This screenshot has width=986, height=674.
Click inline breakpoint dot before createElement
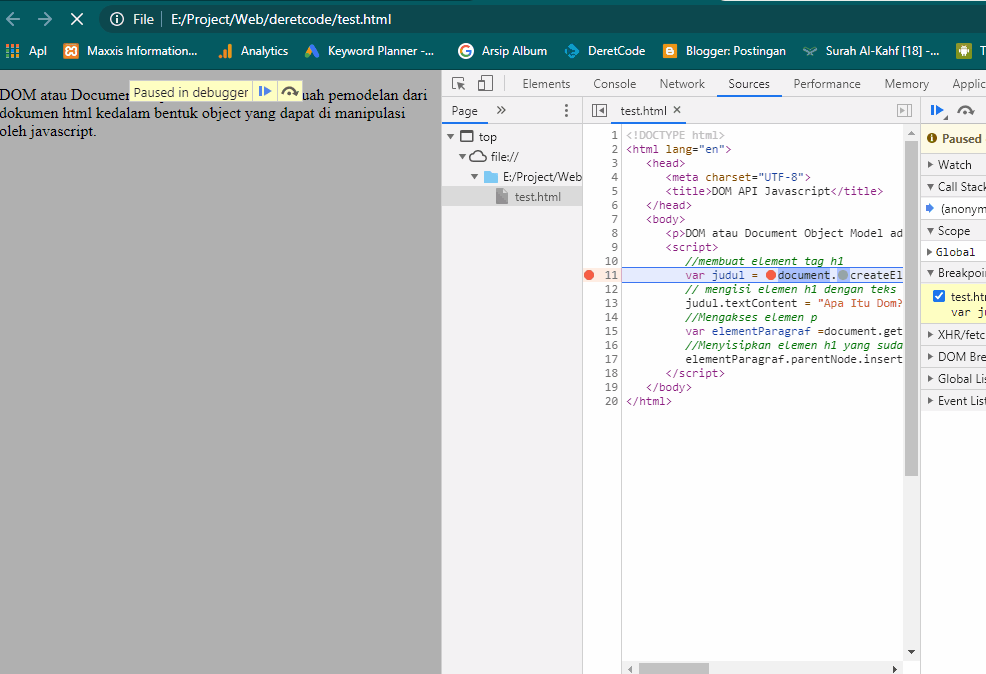click(x=843, y=275)
